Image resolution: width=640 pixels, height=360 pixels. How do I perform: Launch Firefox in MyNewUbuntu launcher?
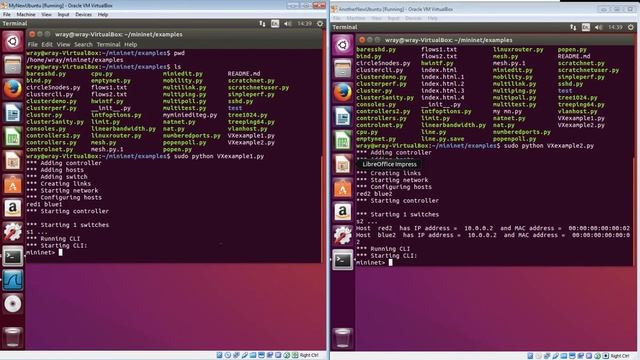pyautogui.click(x=13, y=89)
